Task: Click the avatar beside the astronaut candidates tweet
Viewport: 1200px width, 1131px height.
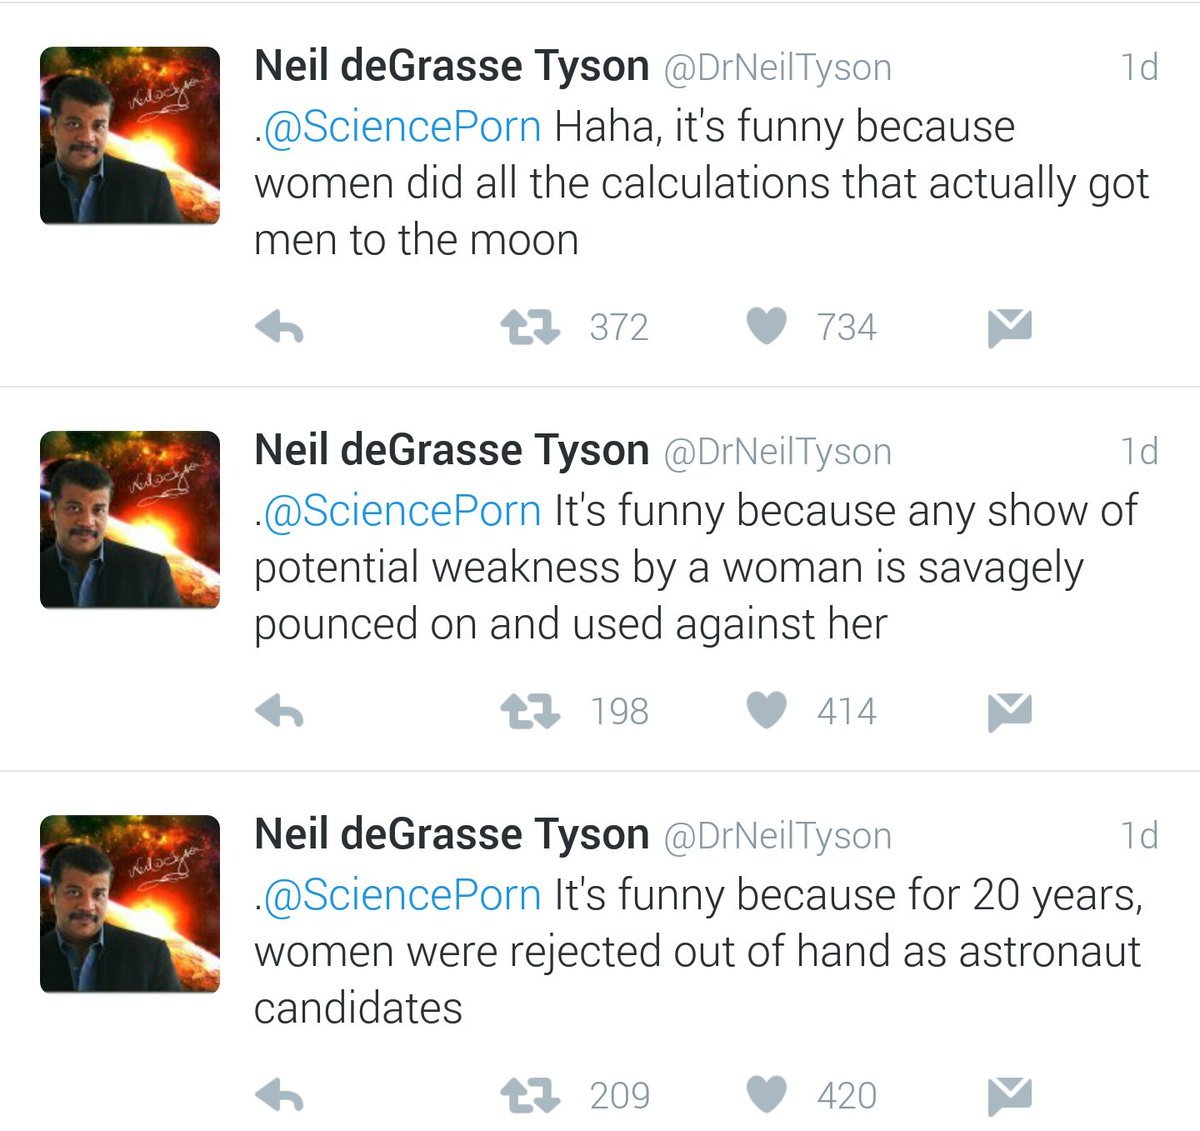Action: point(130,903)
